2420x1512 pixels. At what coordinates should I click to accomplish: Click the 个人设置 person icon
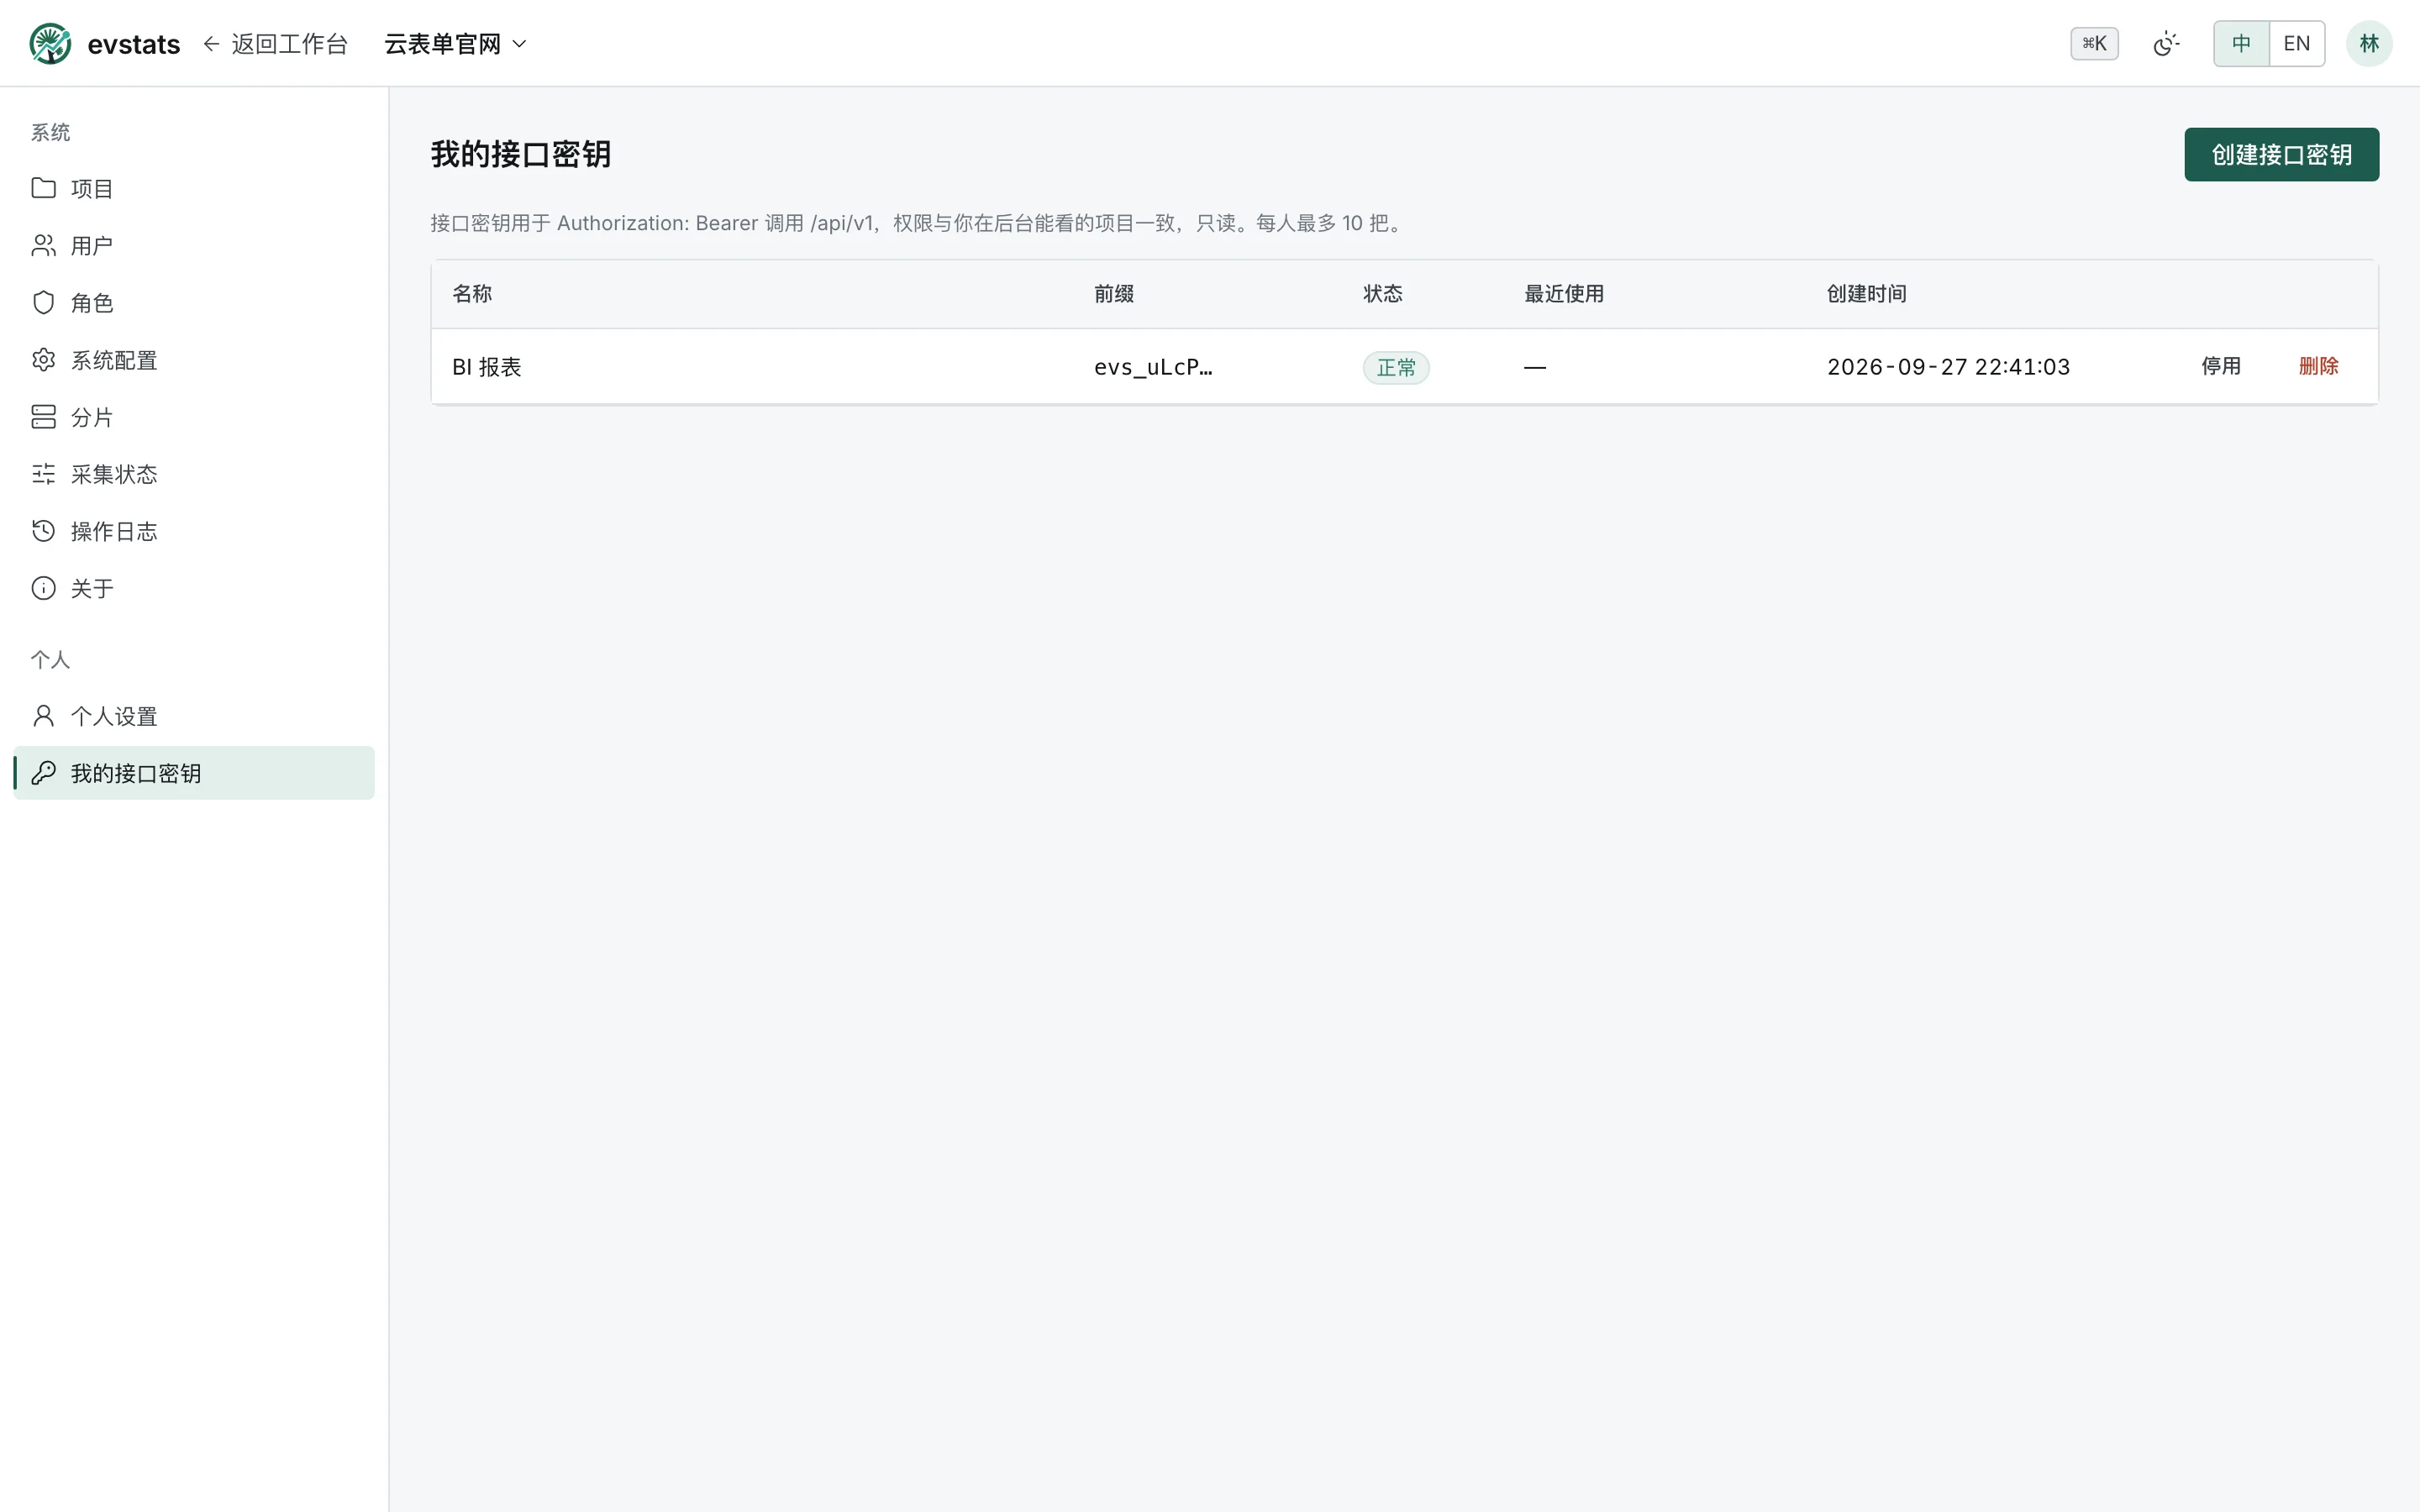tap(43, 716)
